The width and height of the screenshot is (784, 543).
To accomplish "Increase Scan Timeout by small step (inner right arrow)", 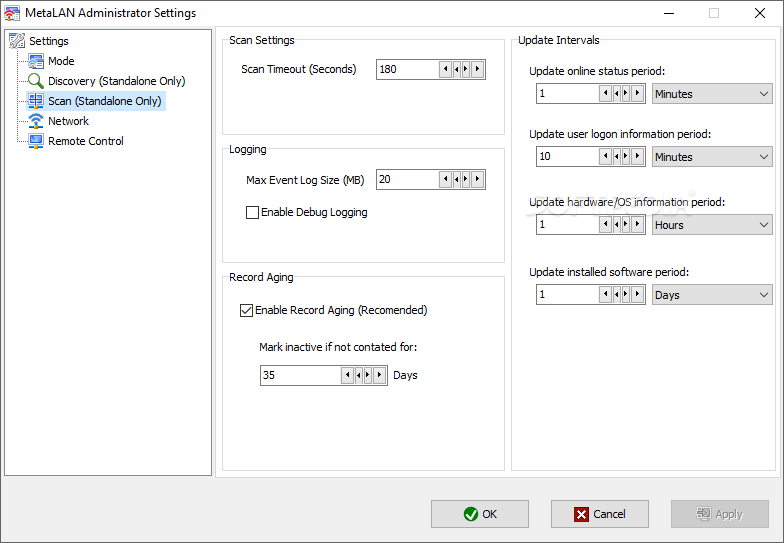I will click(x=466, y=69).
